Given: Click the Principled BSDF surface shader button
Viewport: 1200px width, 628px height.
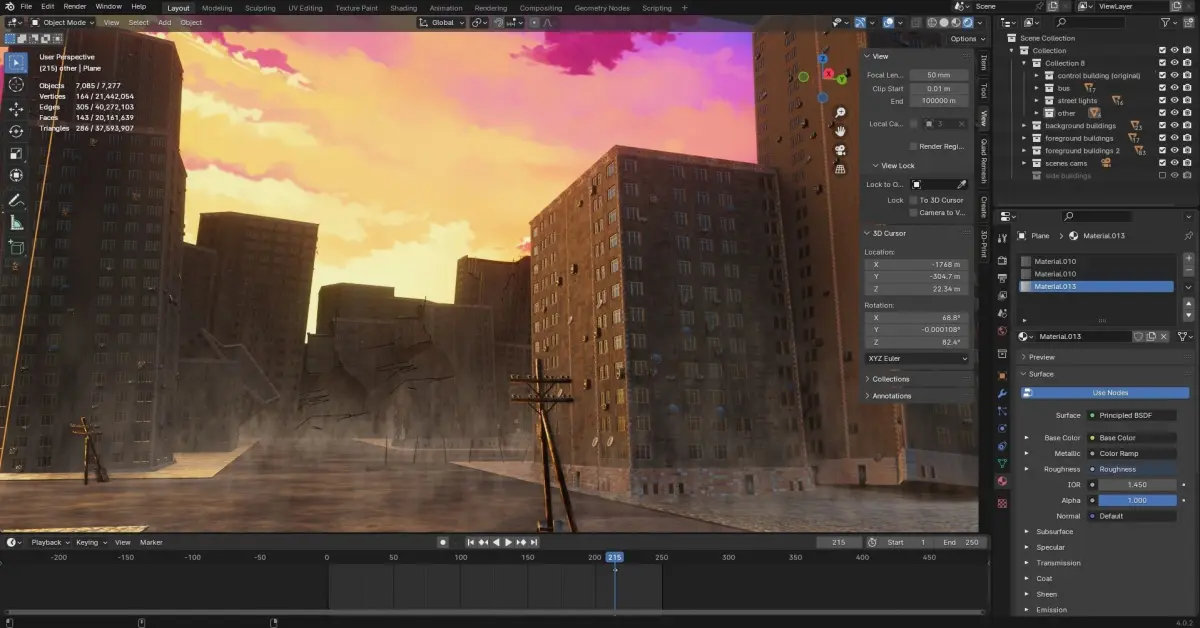Looking at the screenshot, I should pyautogui.click(x=1132, y=415).
